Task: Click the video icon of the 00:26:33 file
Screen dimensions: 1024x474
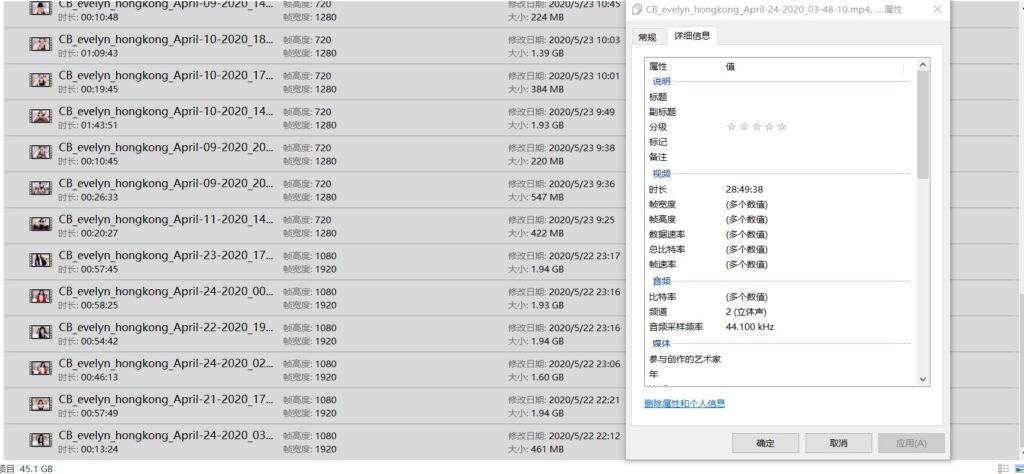Action: [x=40, y=189]
